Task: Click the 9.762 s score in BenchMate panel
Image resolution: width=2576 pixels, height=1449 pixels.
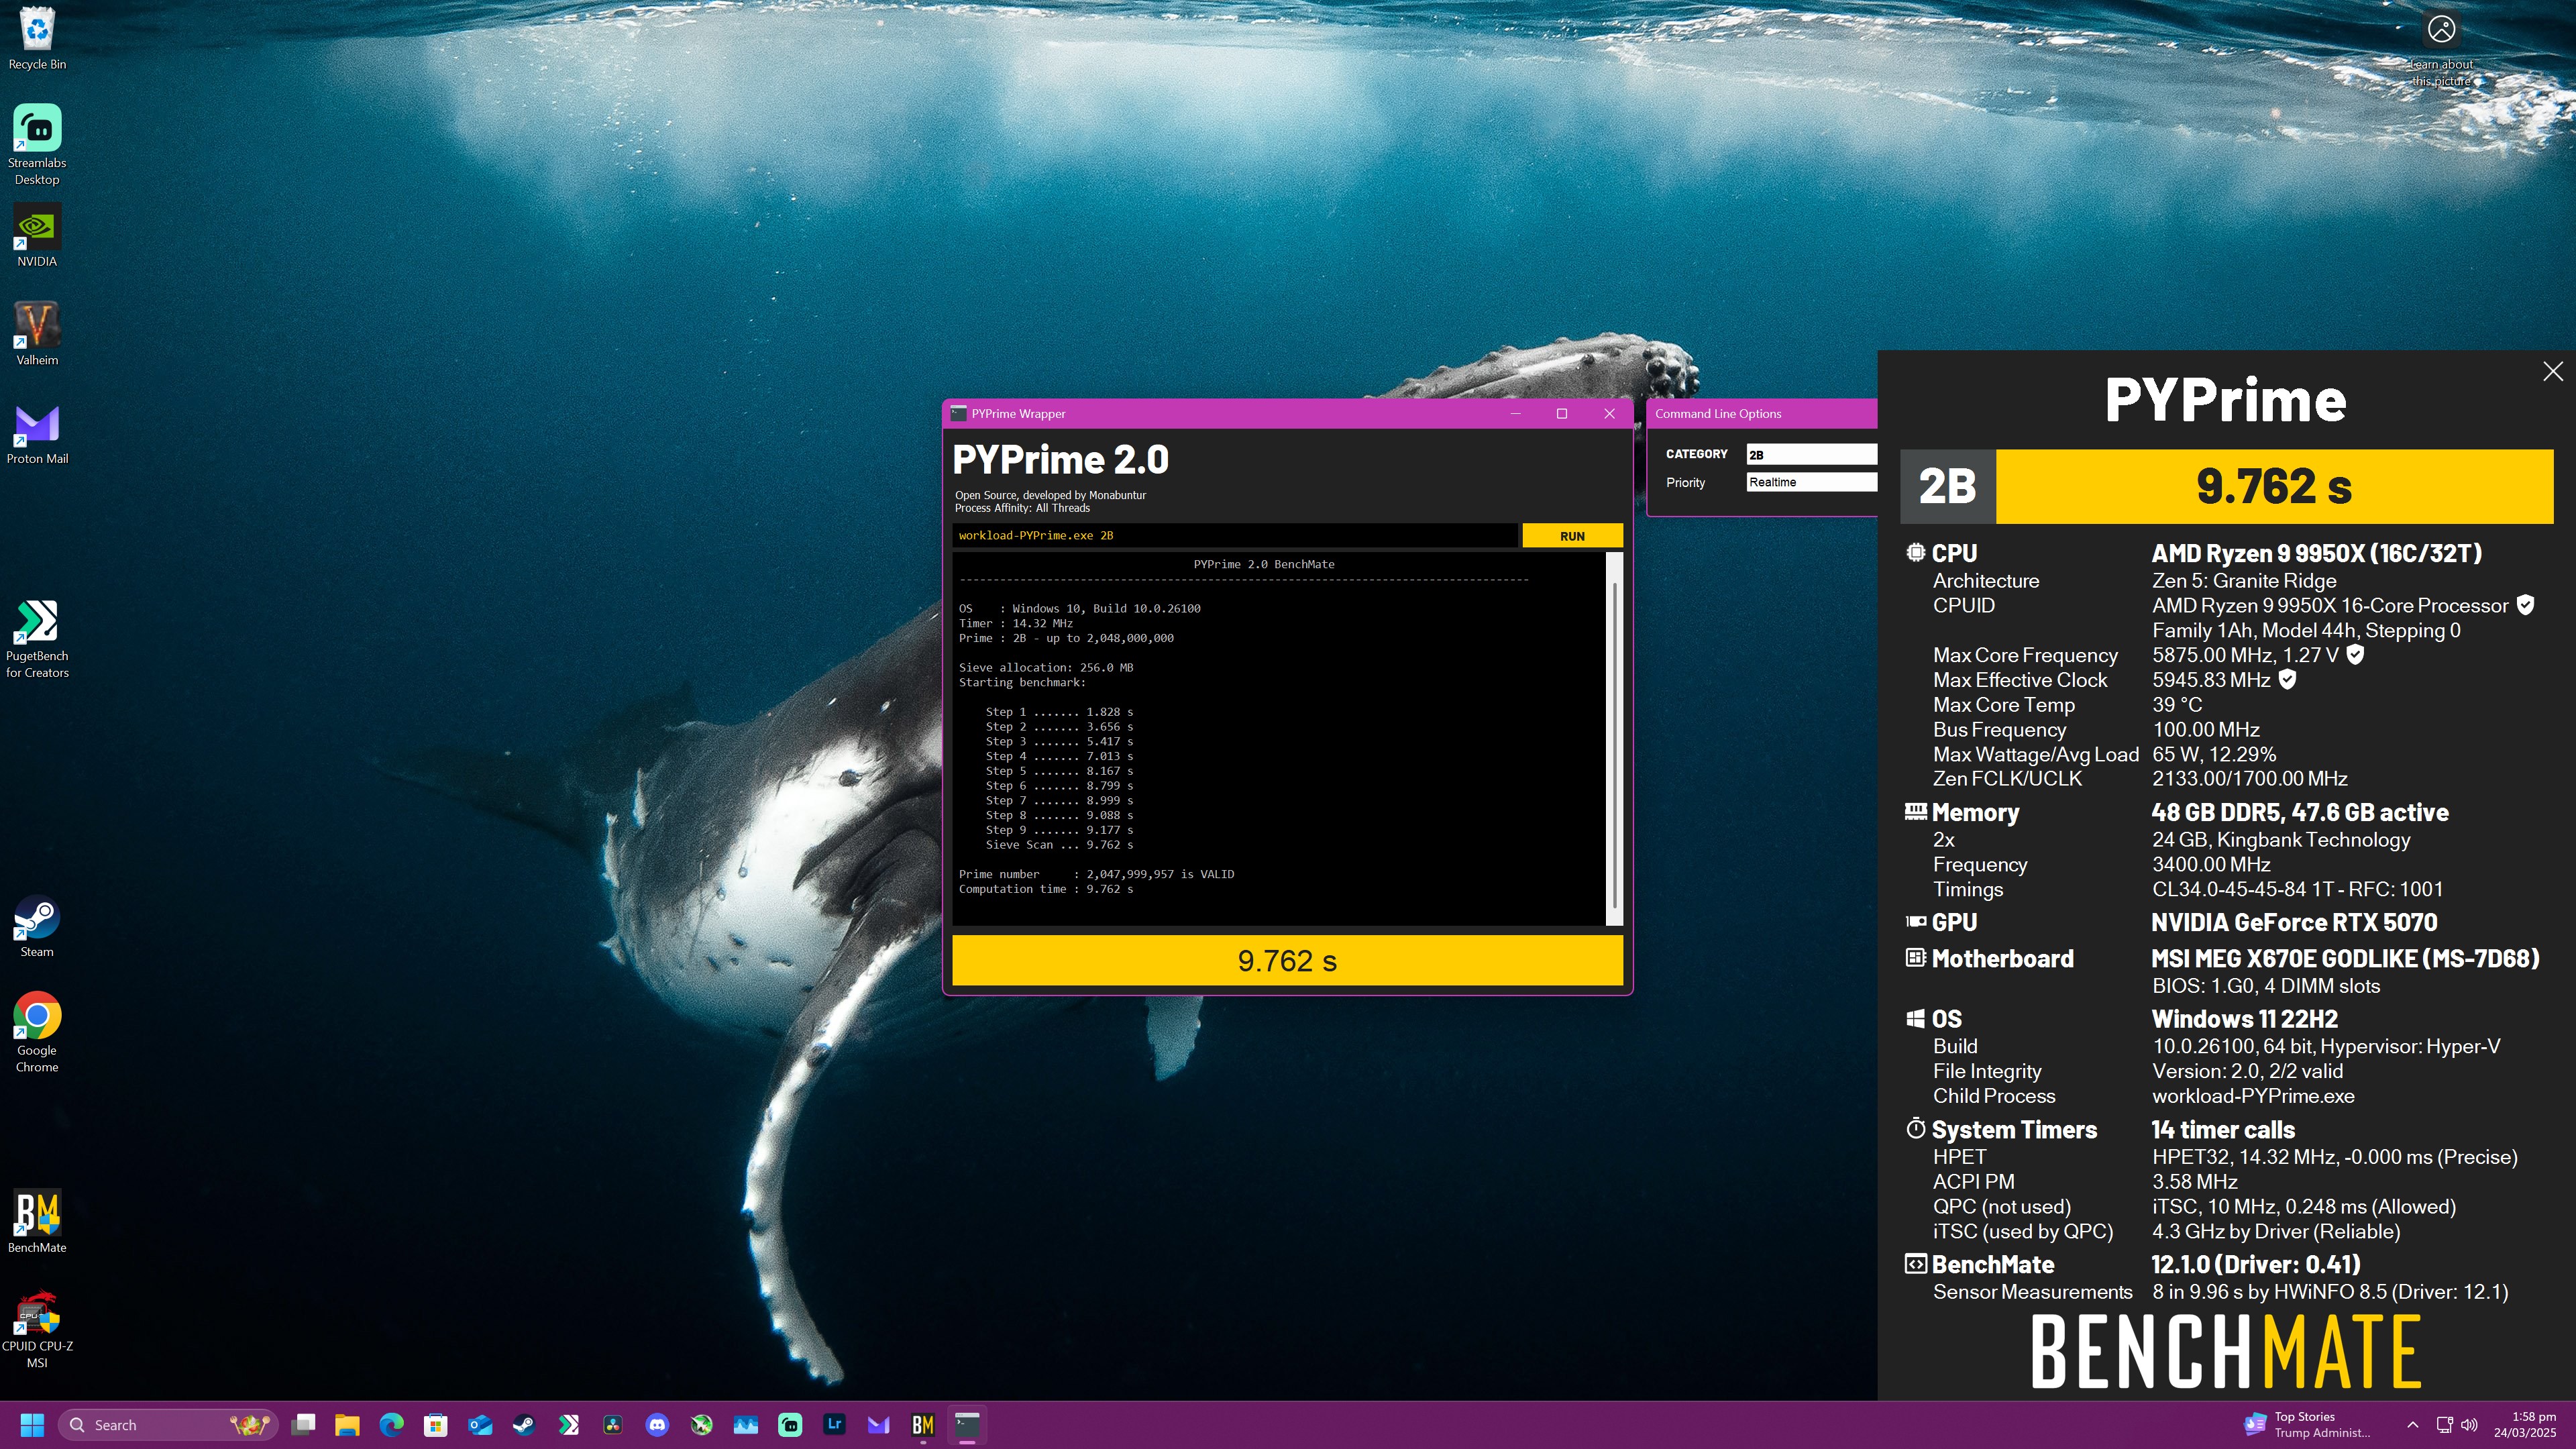Action: click(2274, 487)
